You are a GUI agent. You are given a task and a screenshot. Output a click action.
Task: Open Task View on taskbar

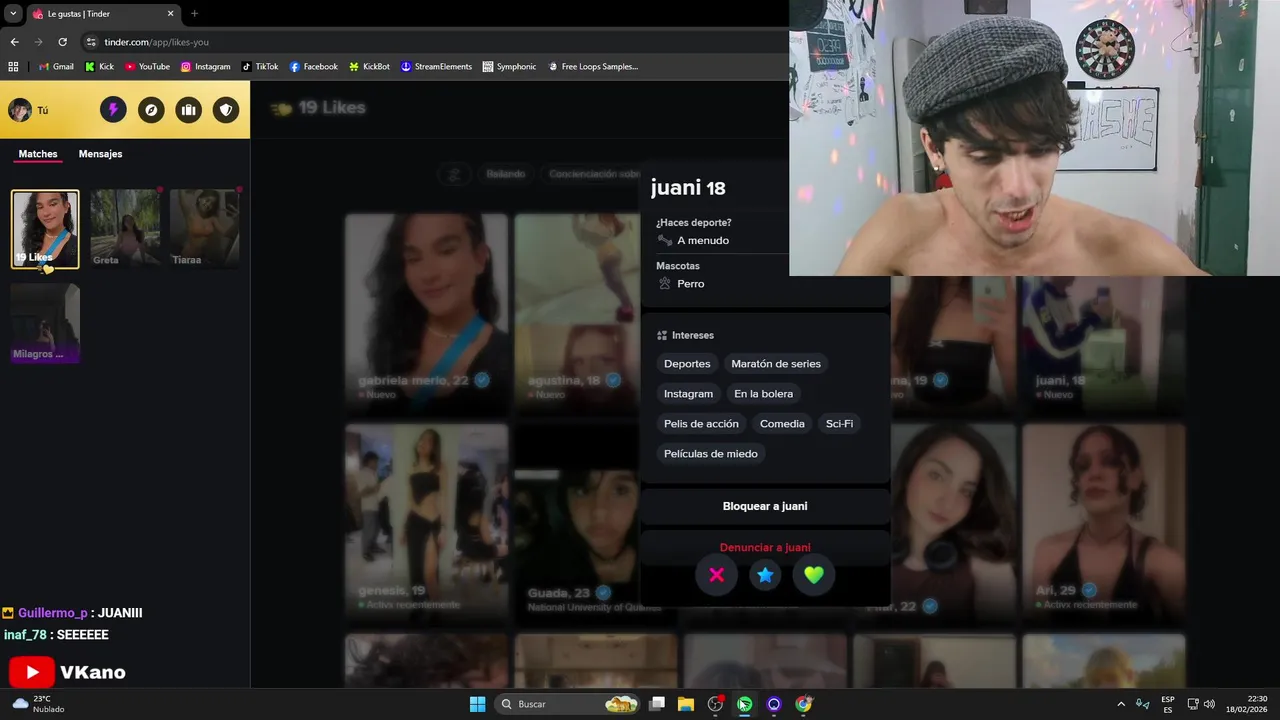tap(657, 704)
